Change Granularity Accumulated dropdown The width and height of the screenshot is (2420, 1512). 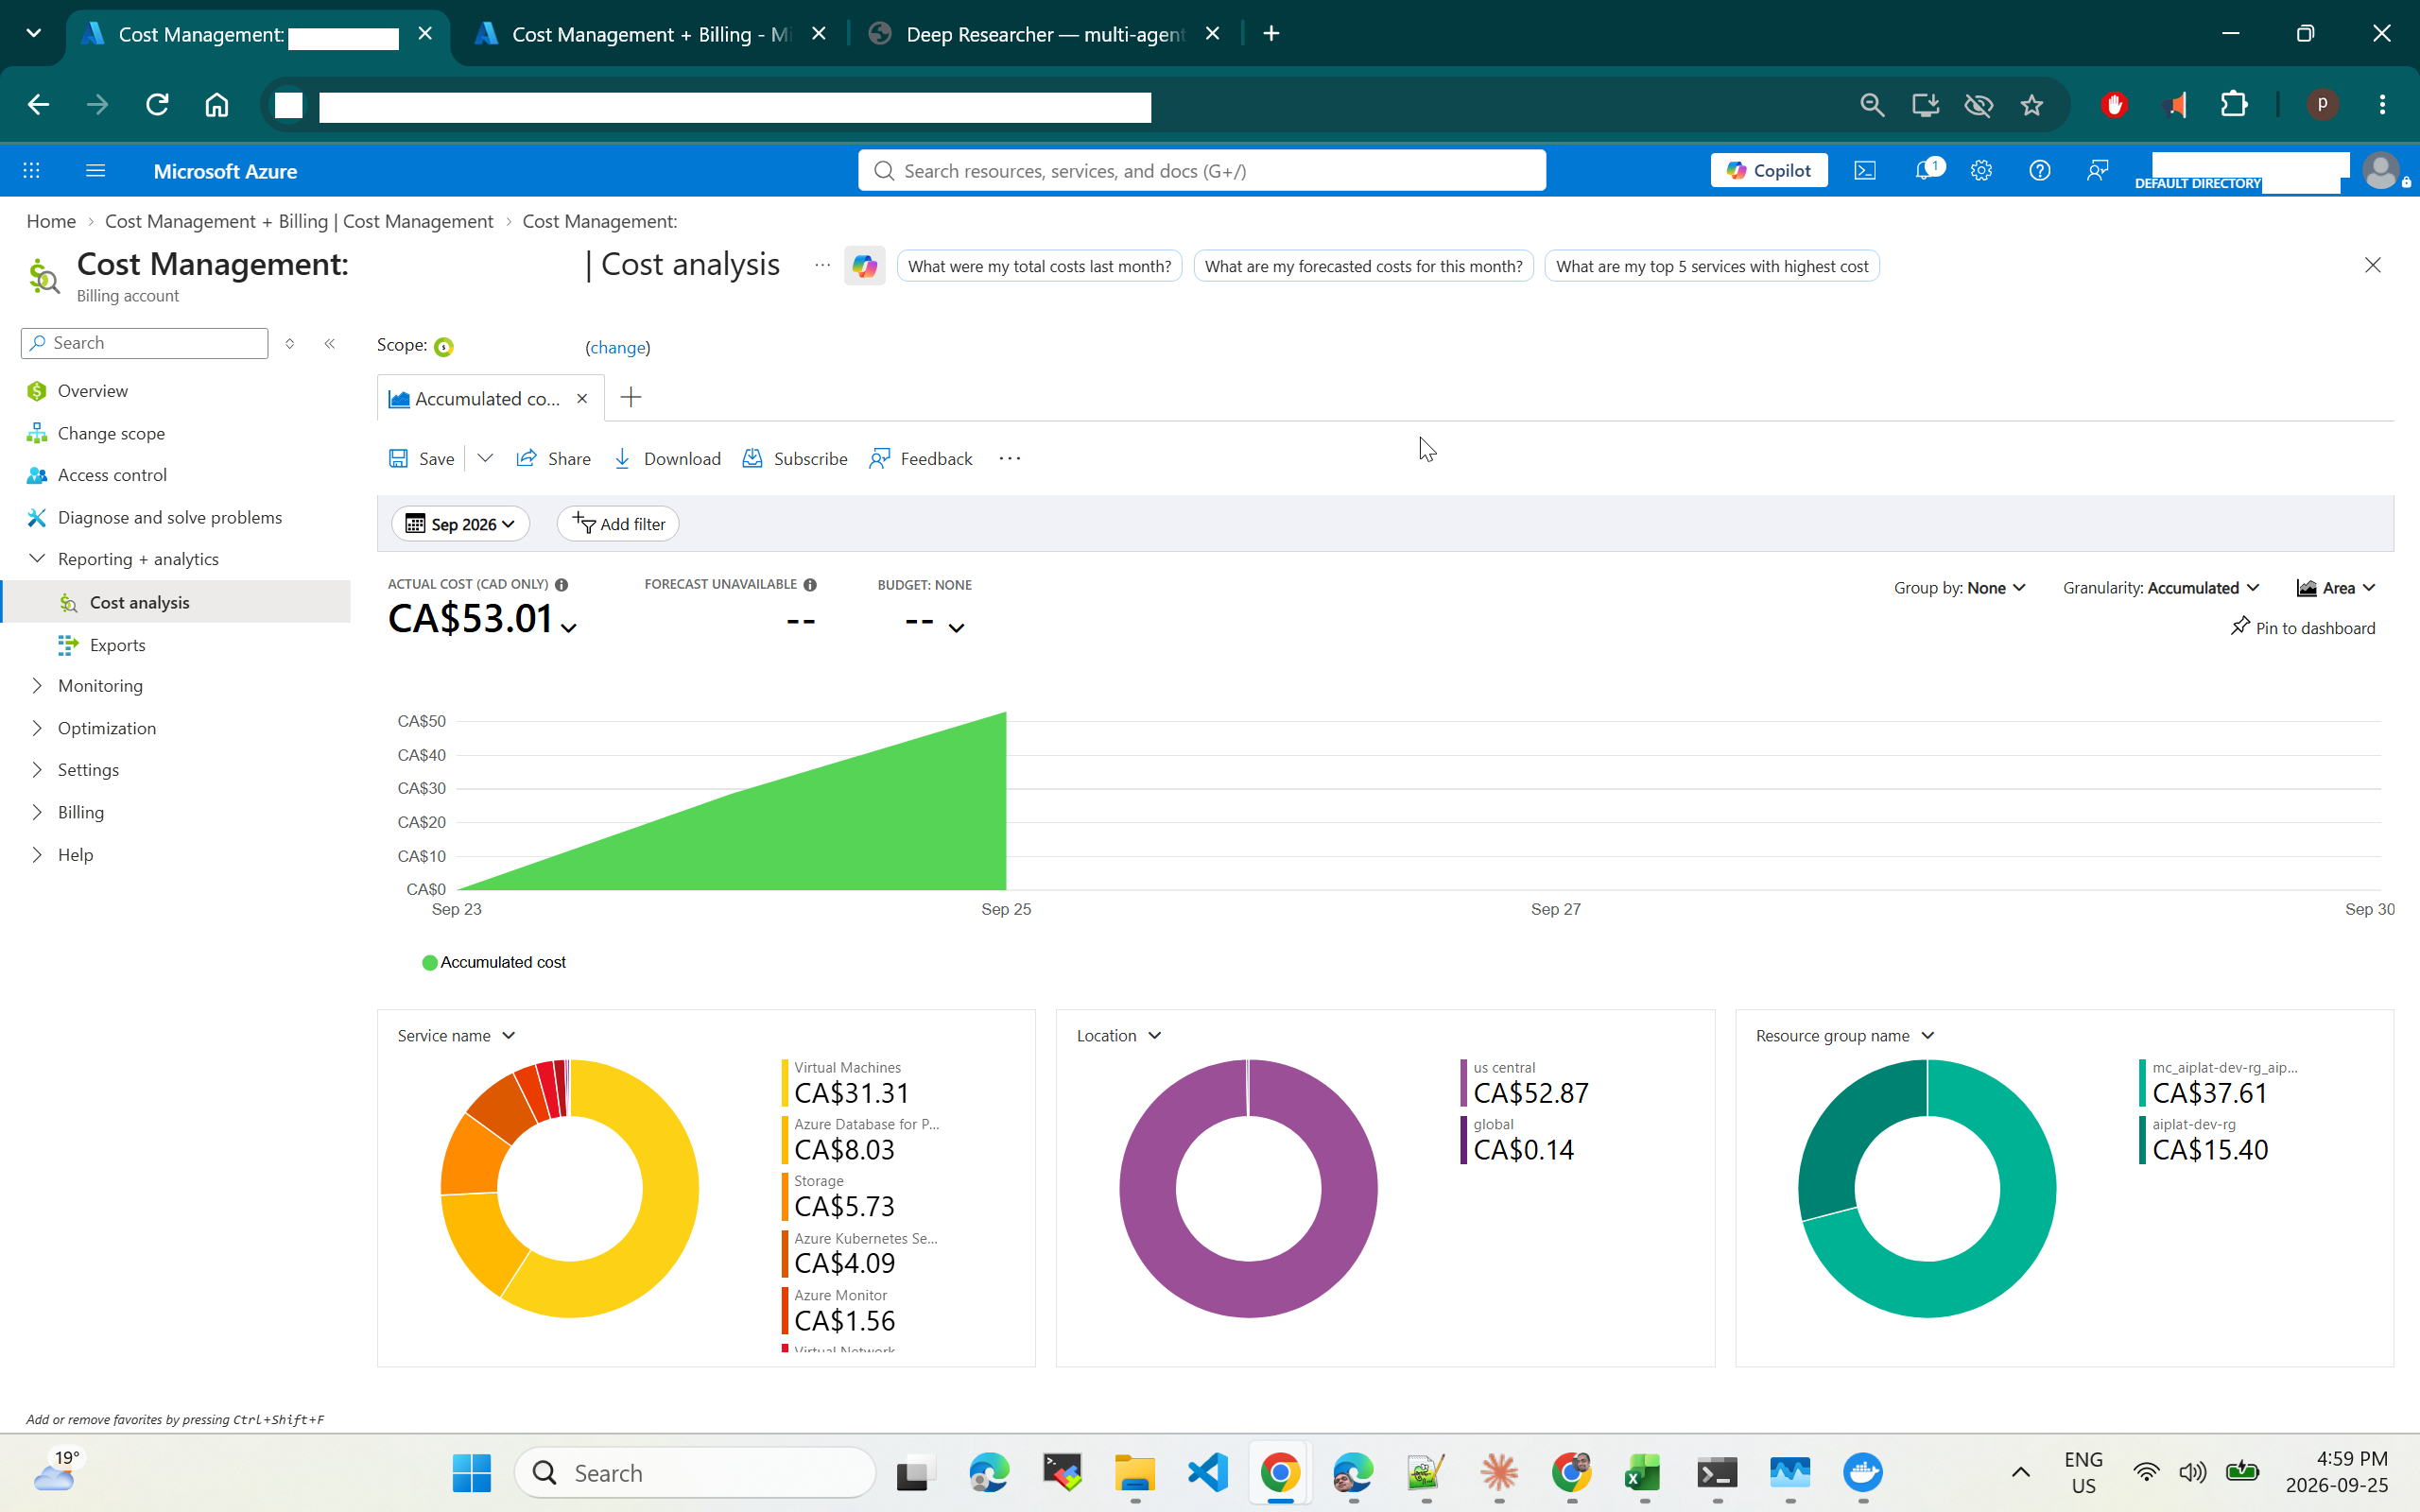(x=2161, y=587)
